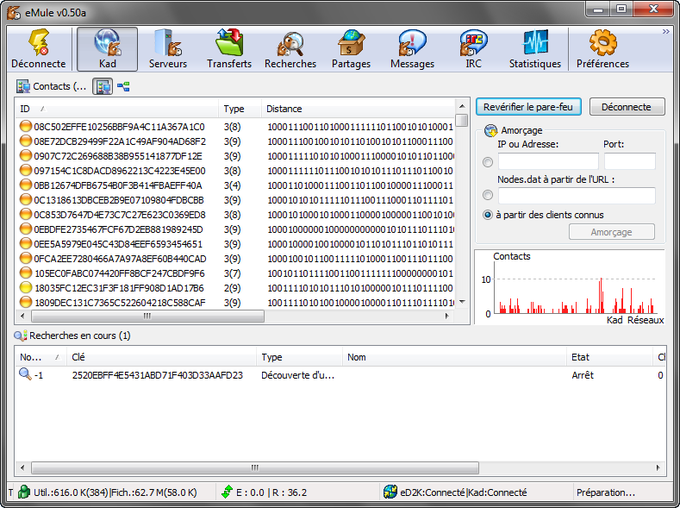
Task: Sort searches by the Type column
Action: click(x=299, y=357)
